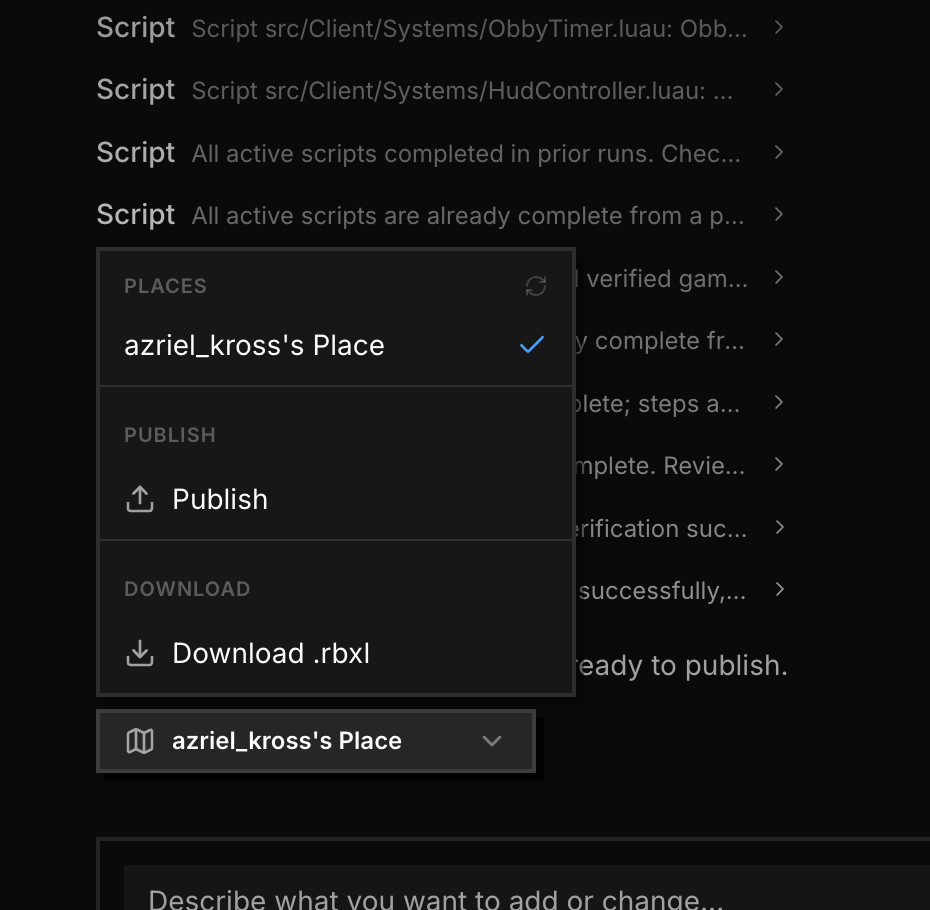Click the map icon on place selector
Screen dimensions: 930x910
[x=140, y=741]
